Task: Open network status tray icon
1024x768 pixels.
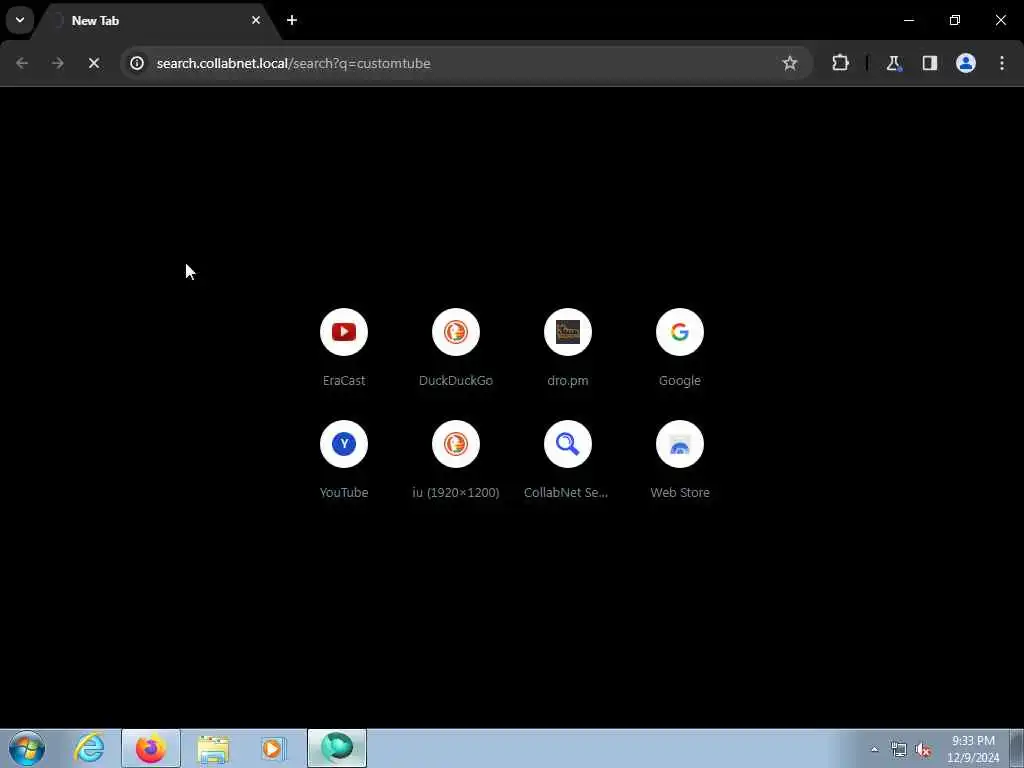Action: [899, 750]
